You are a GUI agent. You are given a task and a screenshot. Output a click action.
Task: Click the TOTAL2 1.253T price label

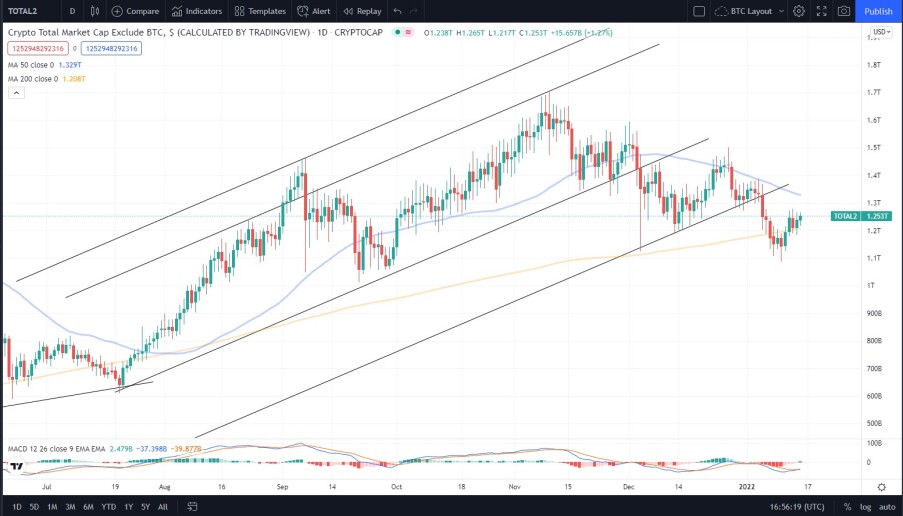[862, 217]
